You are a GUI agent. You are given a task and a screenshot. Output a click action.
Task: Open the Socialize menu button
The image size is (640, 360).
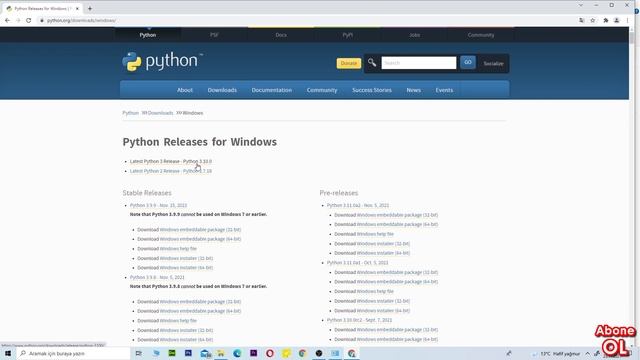(x=493, y=63)
